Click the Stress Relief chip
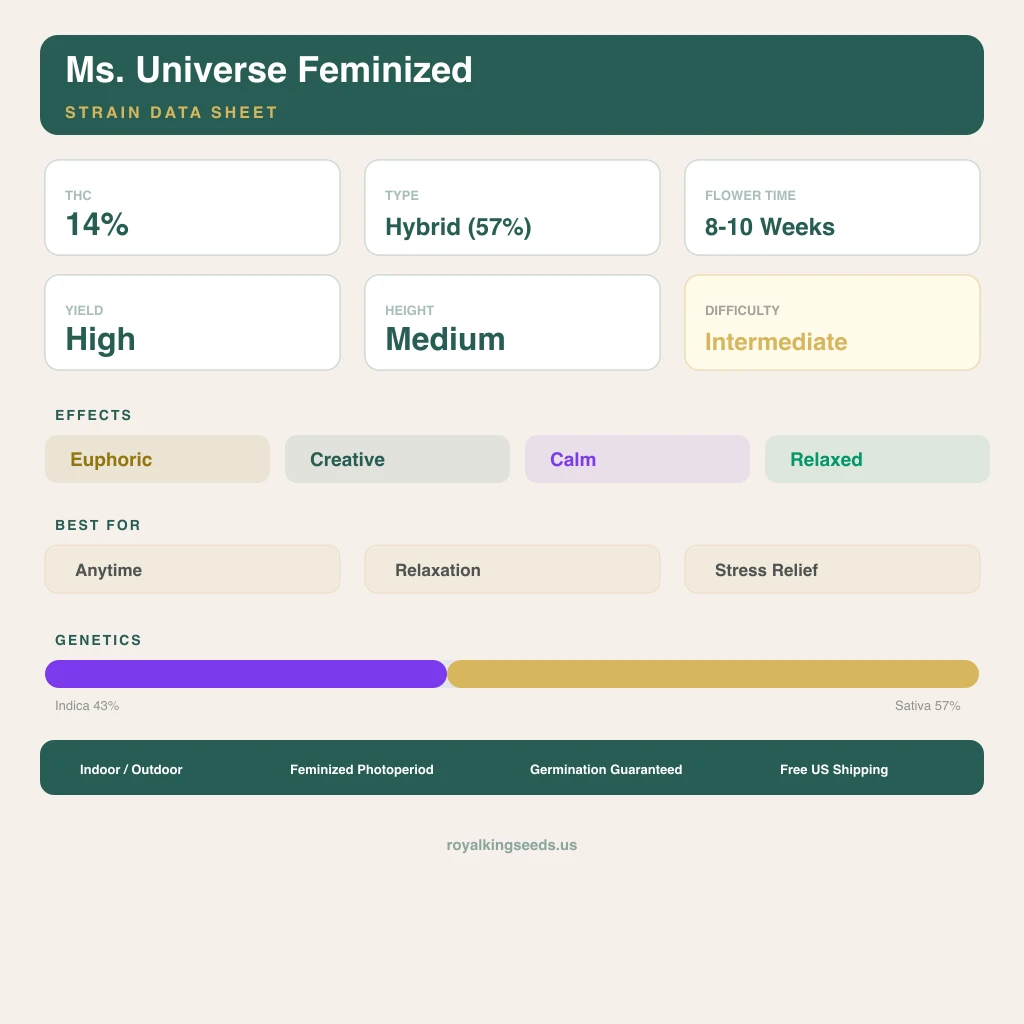Viewport: 1024px width, 1024px height. point(832,569)
